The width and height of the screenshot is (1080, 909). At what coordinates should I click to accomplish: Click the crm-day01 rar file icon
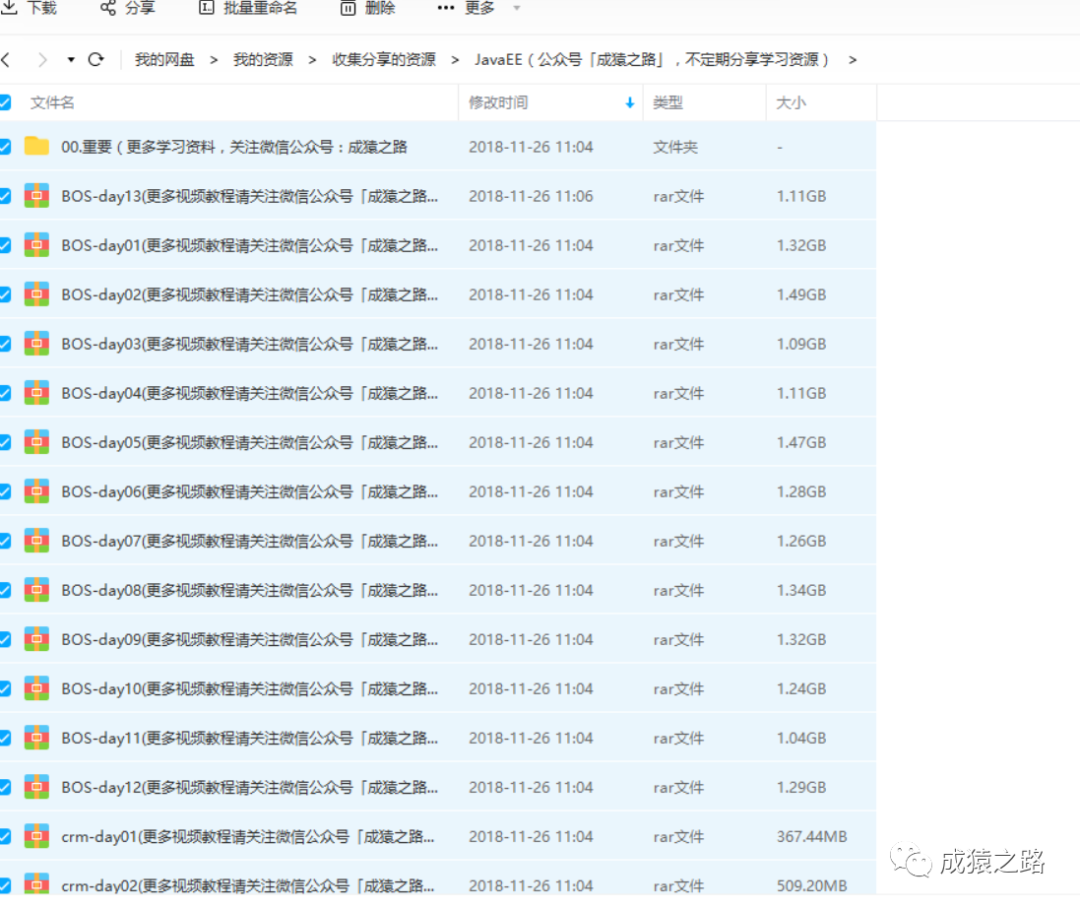37,835
